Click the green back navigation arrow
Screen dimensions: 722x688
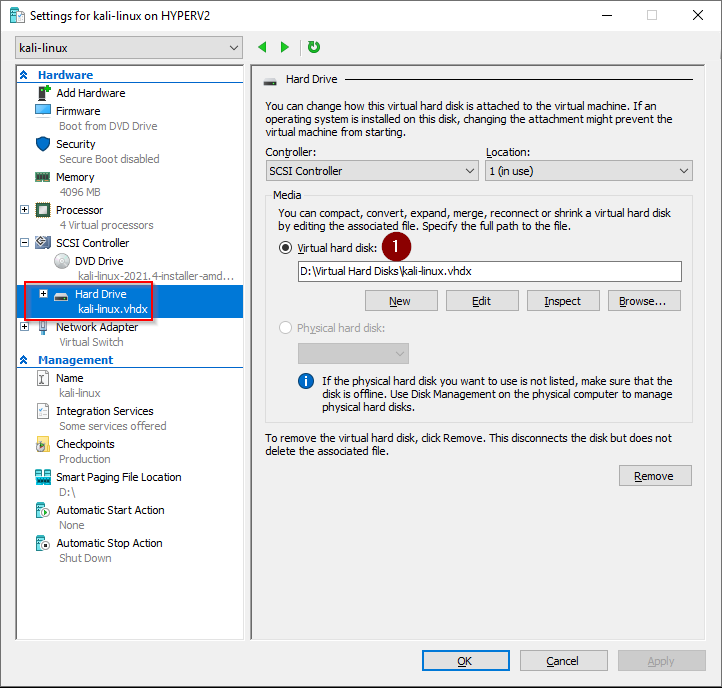tap(263, 47)
